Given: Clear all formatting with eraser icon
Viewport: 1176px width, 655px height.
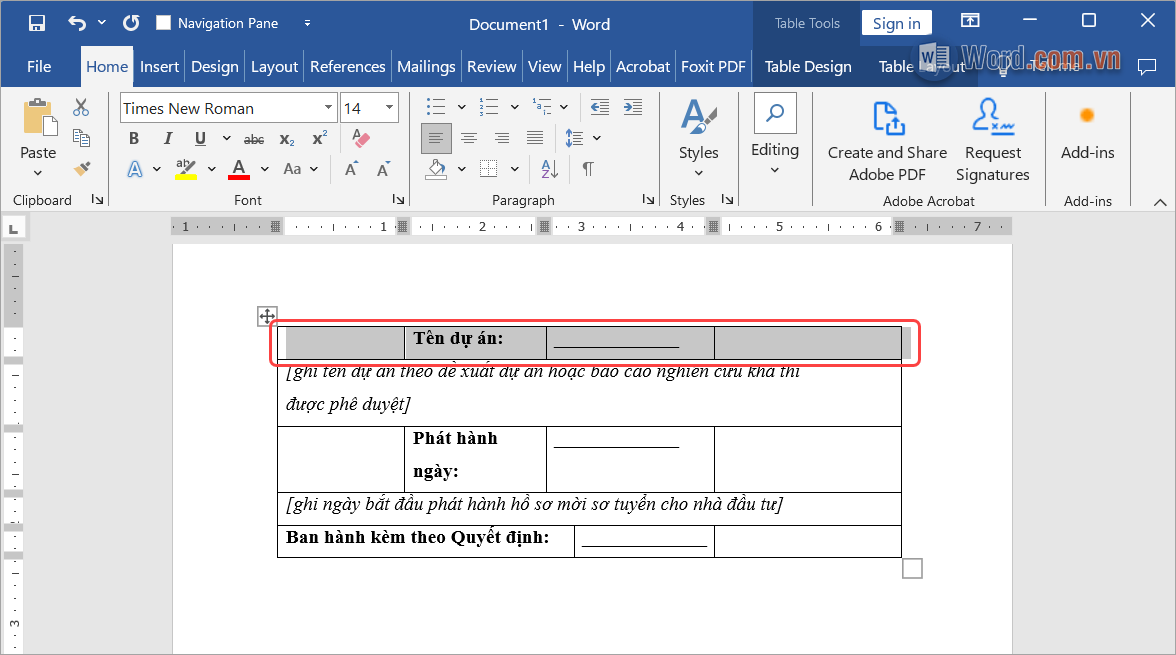Looking at the screenshot, I should coord(361,139).
